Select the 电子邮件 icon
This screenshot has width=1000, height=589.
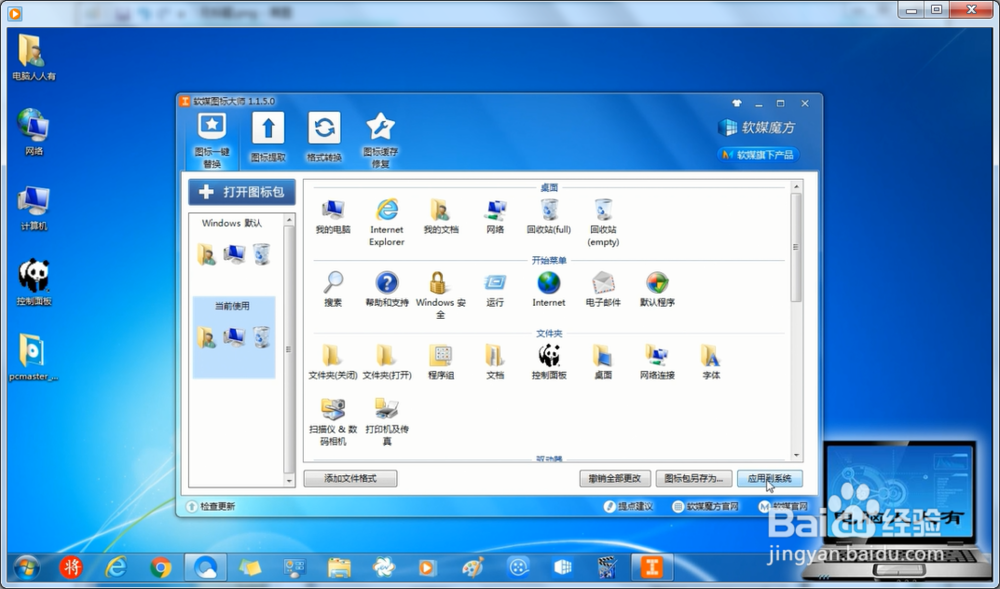(603, 289)
